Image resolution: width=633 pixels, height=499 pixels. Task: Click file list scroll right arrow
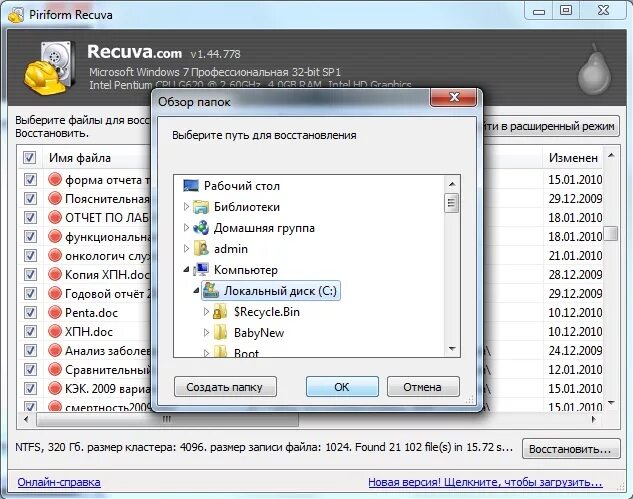coord(593,419)
